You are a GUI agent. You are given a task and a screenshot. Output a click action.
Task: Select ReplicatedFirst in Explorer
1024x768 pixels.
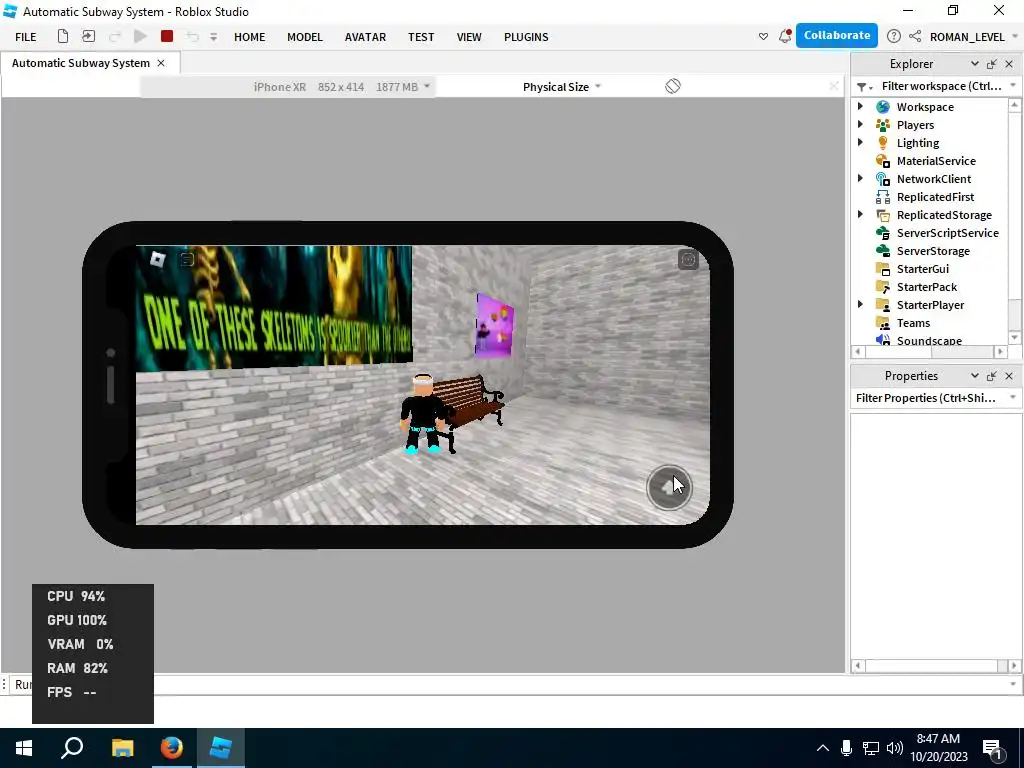(x=935, y=197)
